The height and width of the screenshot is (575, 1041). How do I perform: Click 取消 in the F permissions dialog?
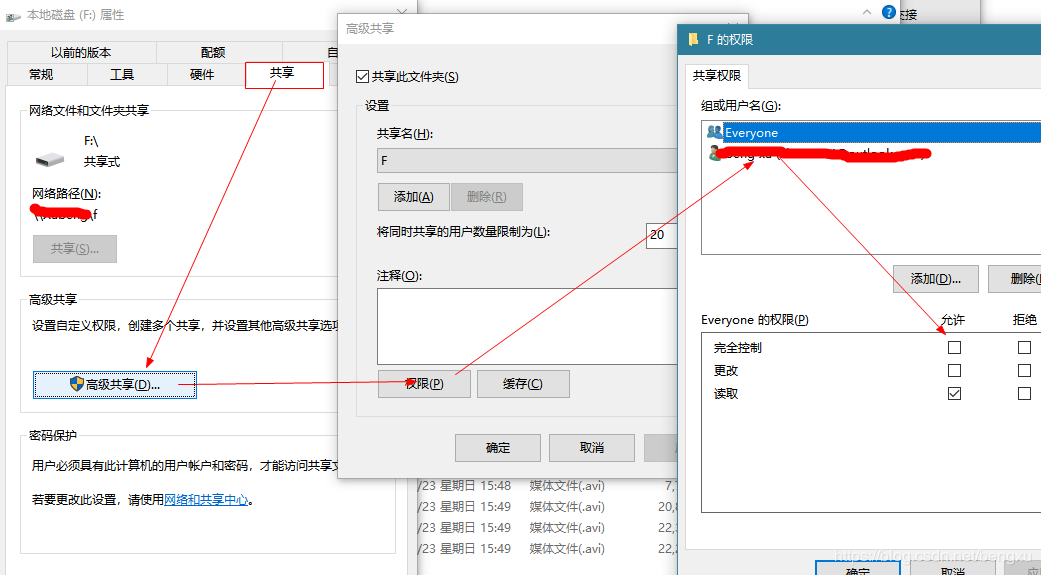(952, 570)
